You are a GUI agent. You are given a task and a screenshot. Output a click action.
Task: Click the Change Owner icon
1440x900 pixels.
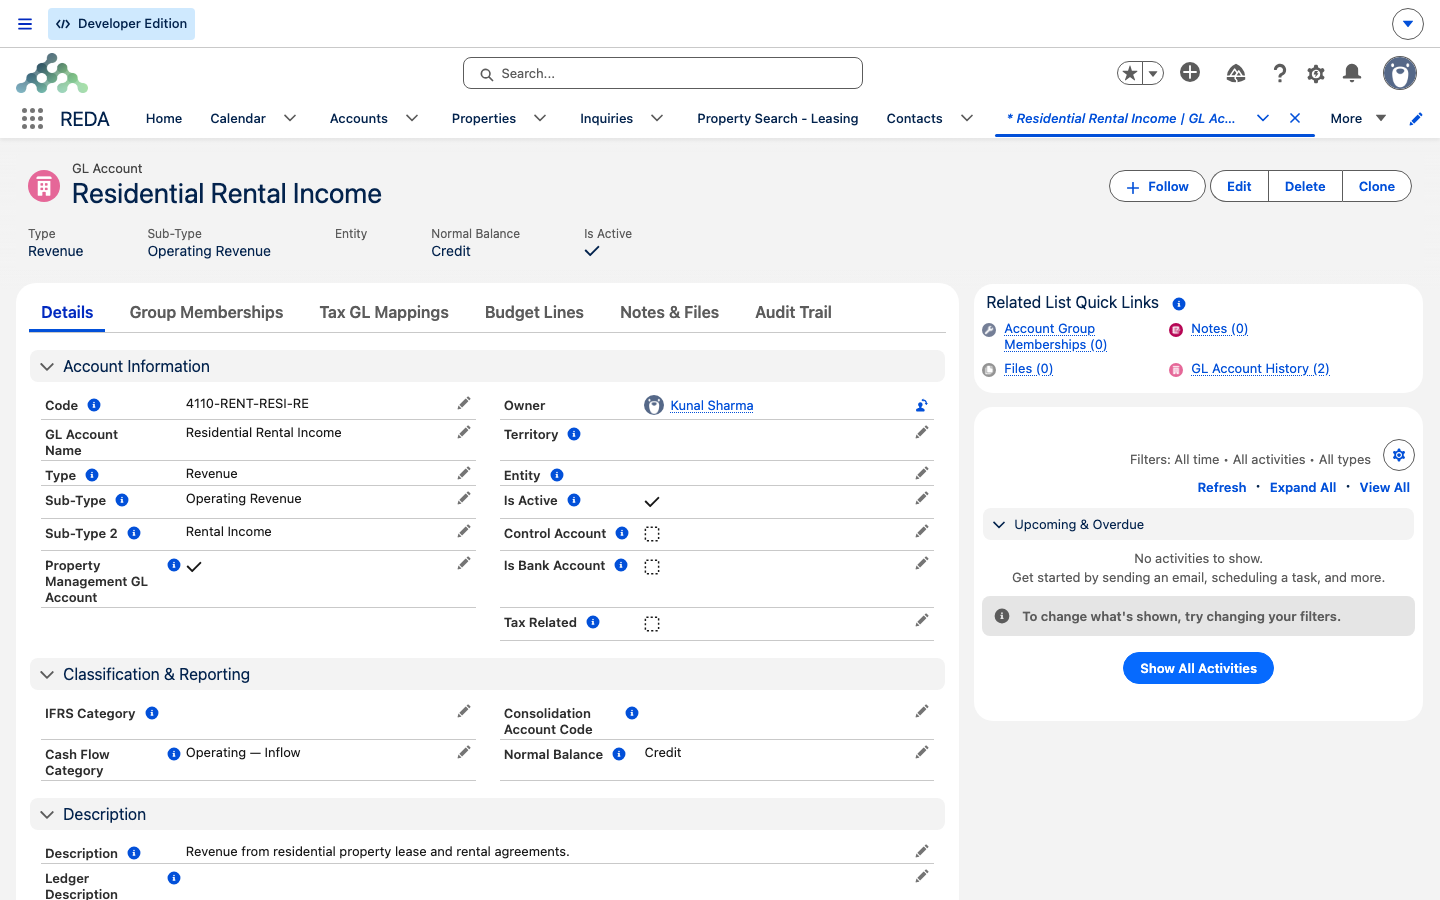[922, 405]
